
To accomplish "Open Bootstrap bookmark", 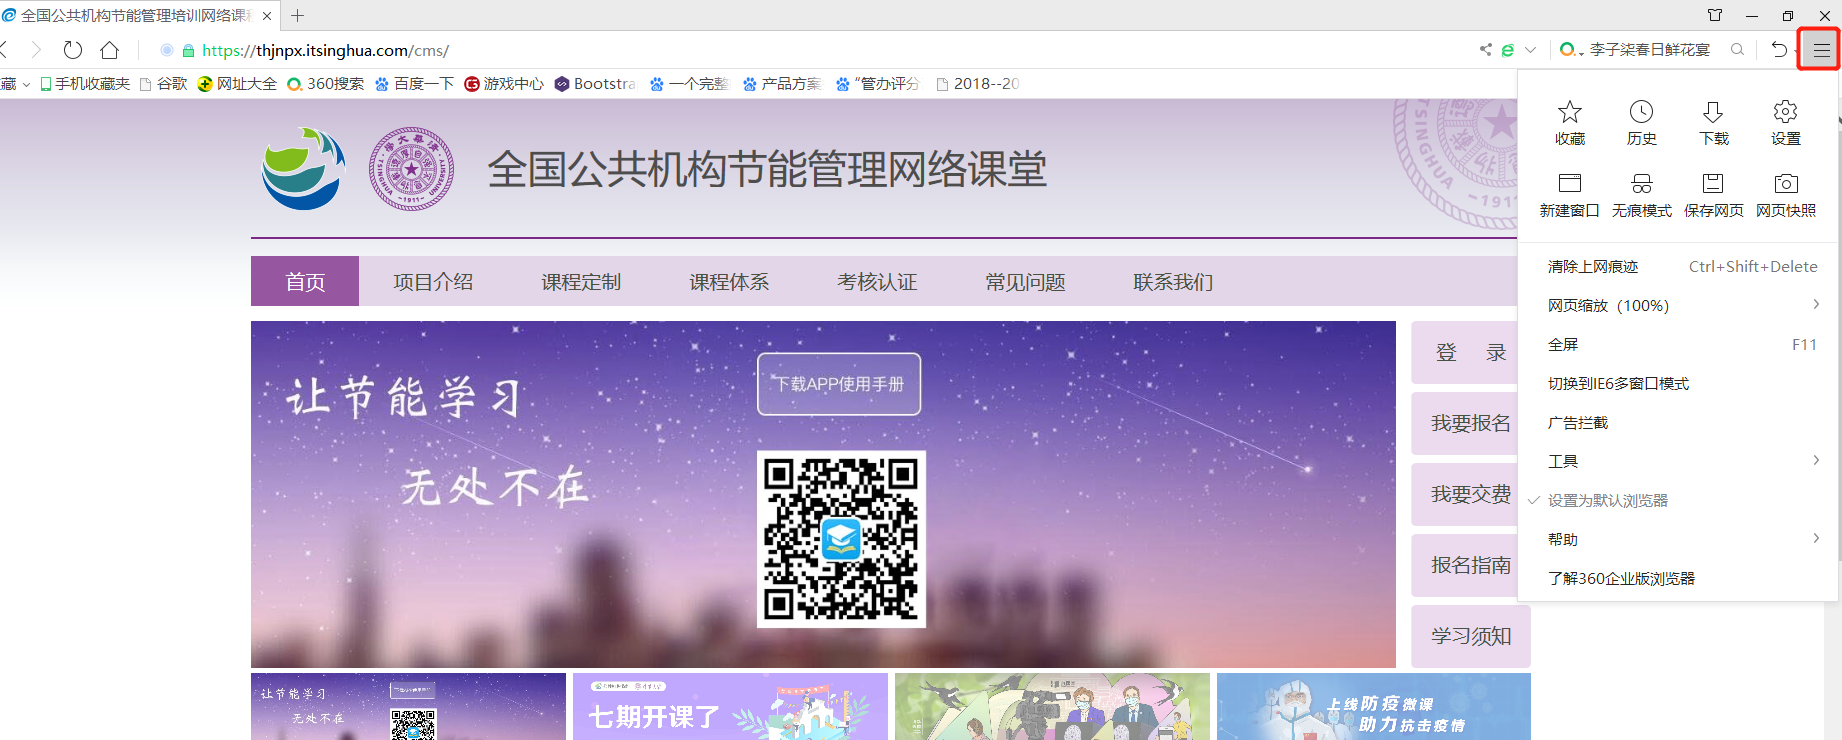I will pos(596,84).
